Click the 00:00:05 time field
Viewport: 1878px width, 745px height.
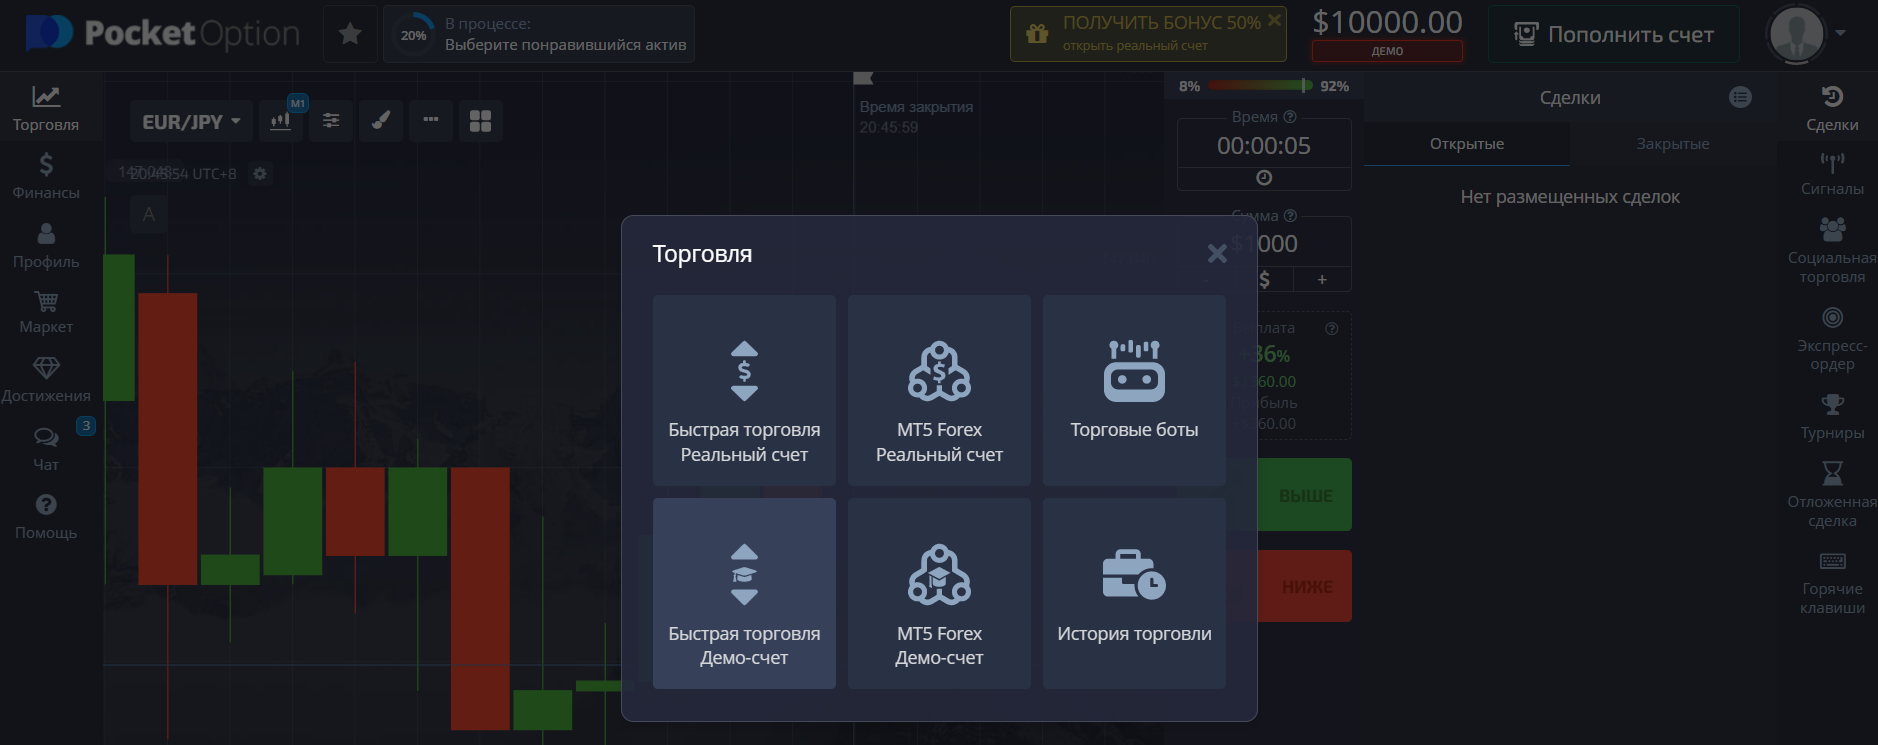coord(1264,145)
